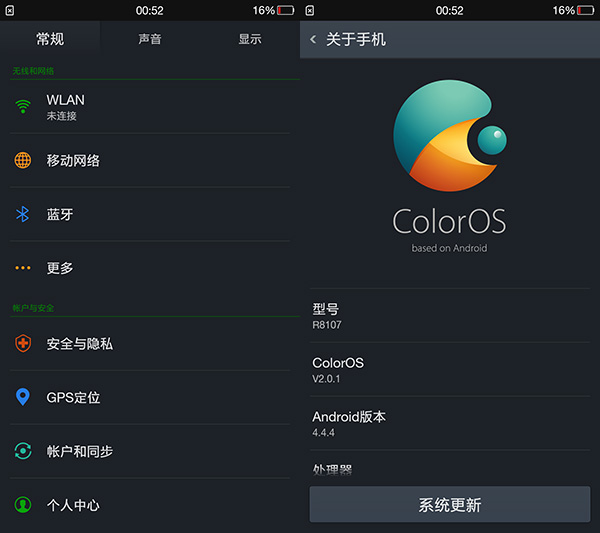Tap the mobile network globe icon

click(x=23, y=160)
